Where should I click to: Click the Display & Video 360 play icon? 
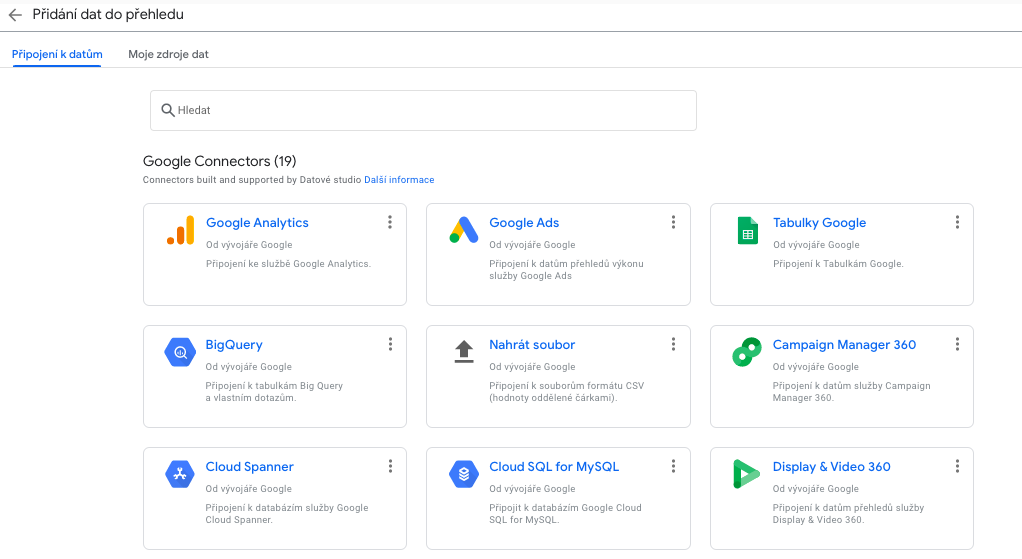[x=746, y=474]
